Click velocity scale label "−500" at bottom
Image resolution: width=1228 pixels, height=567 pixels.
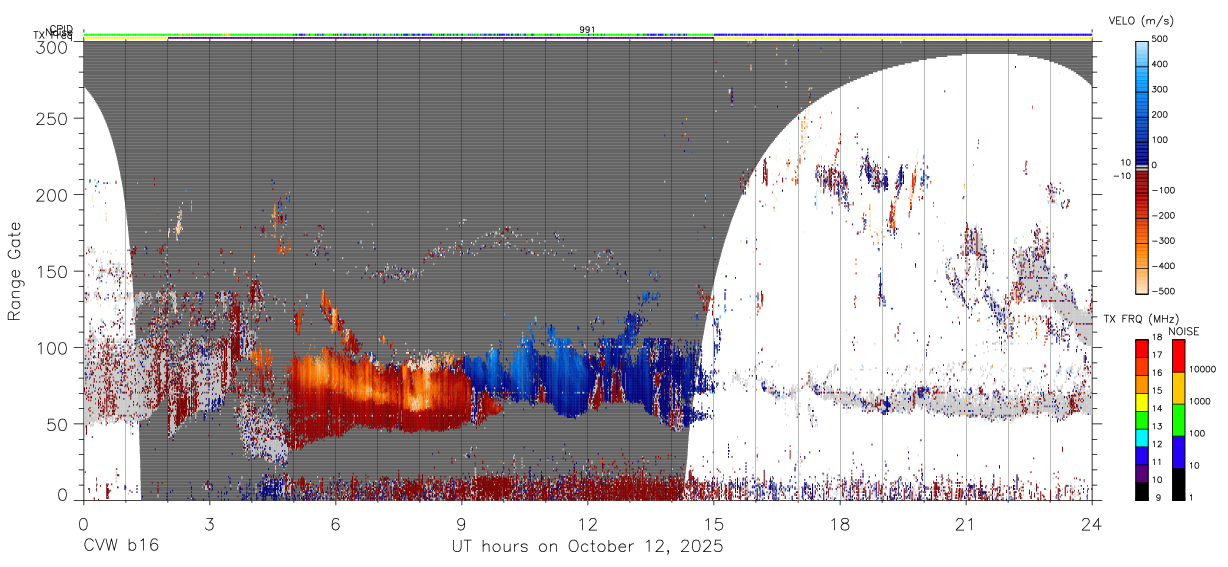click(1164, 291)
